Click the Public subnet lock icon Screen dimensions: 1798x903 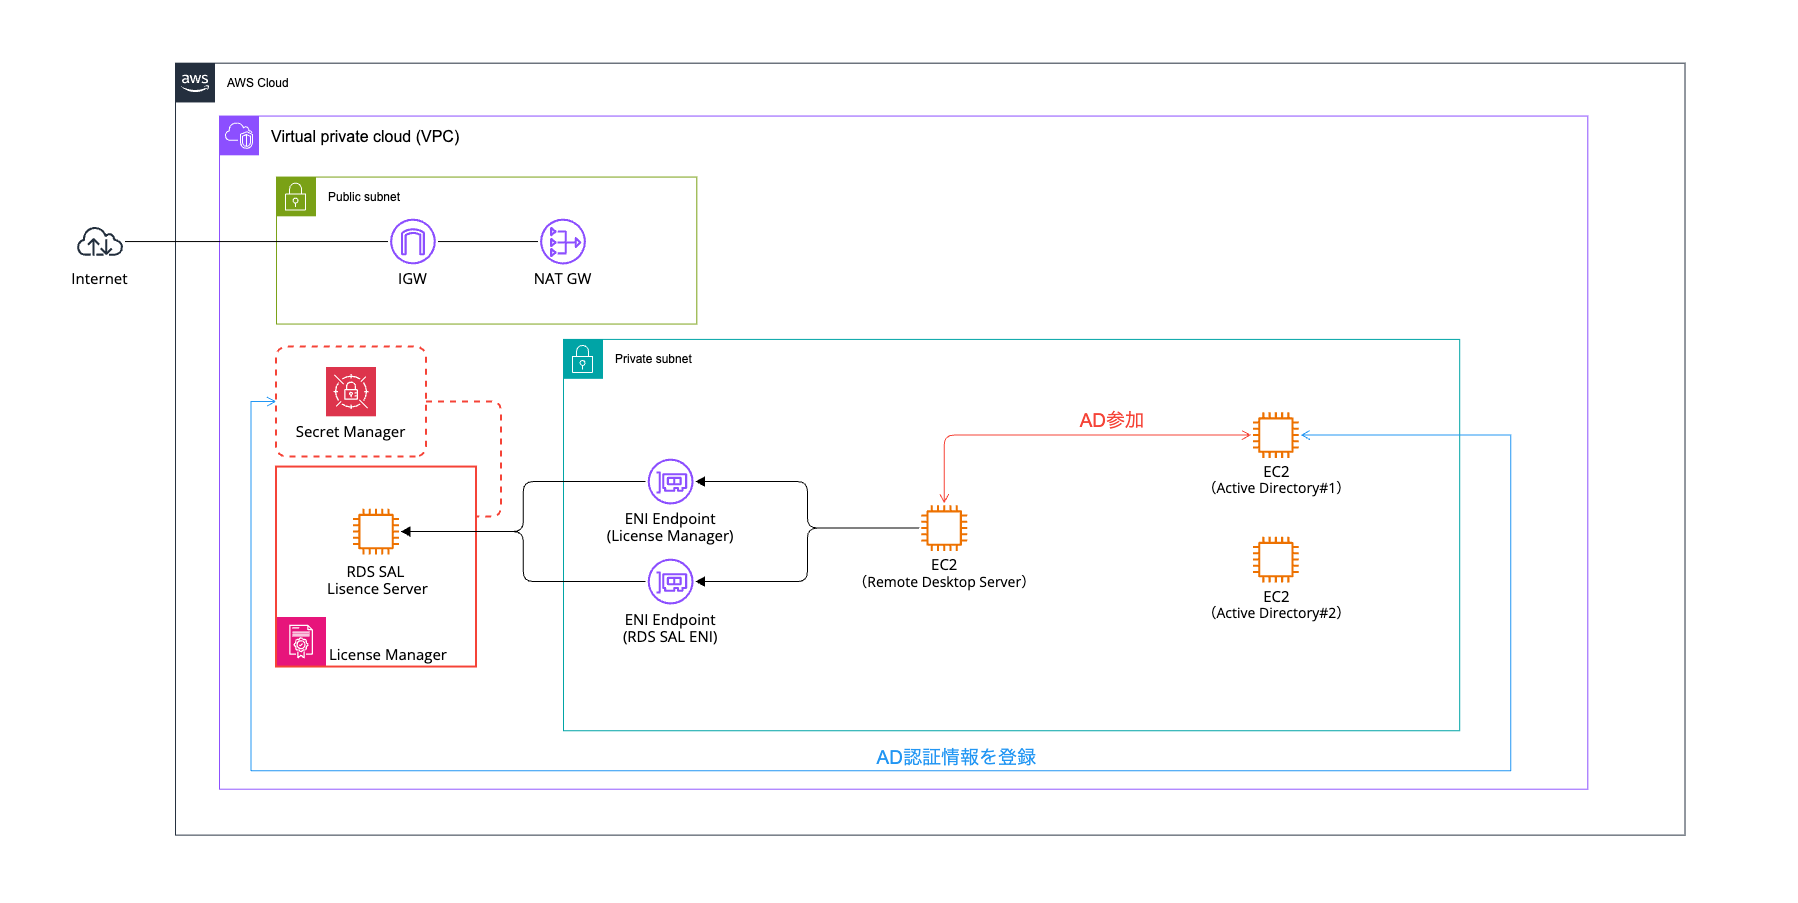click(x=296, y=197)
